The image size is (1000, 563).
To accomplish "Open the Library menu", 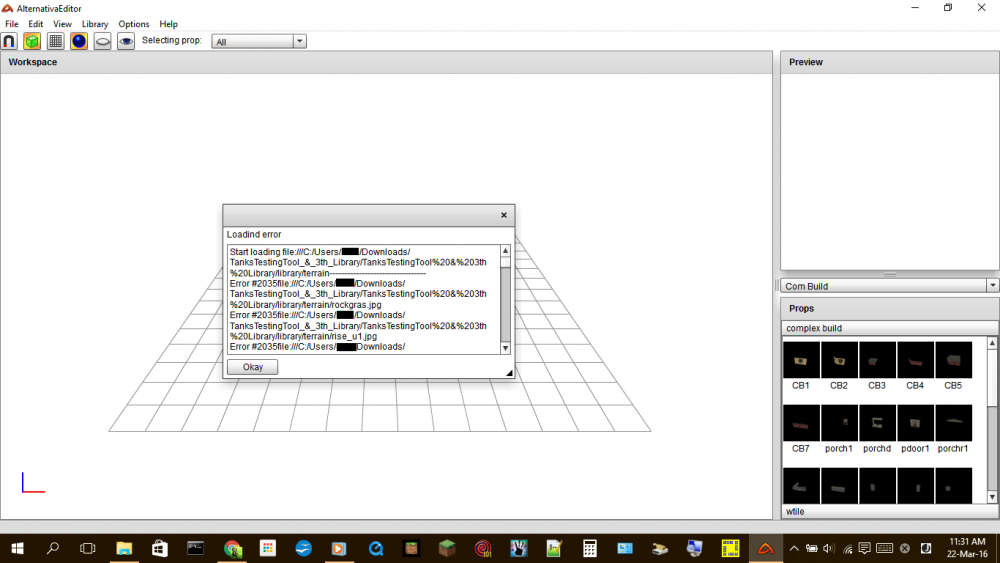I will [x=95, y=24].
